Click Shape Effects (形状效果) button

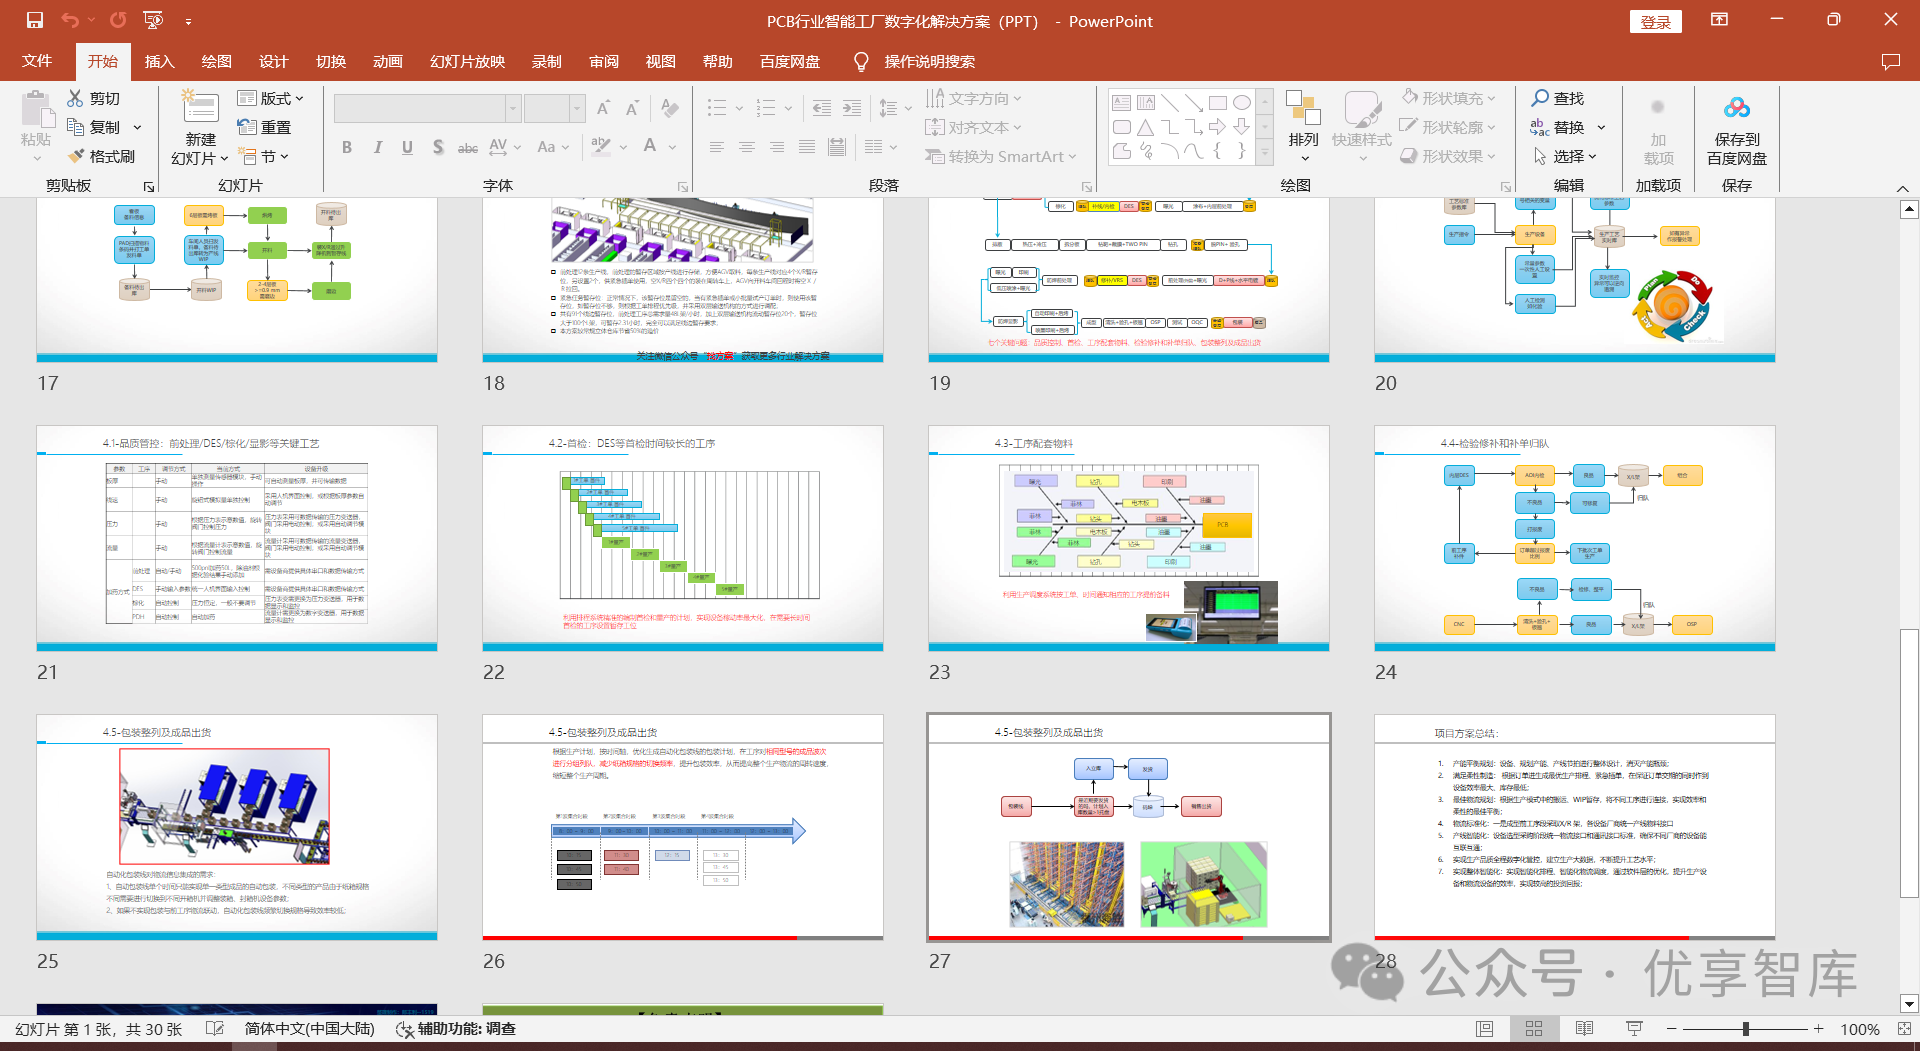[x=1448, y=156]
